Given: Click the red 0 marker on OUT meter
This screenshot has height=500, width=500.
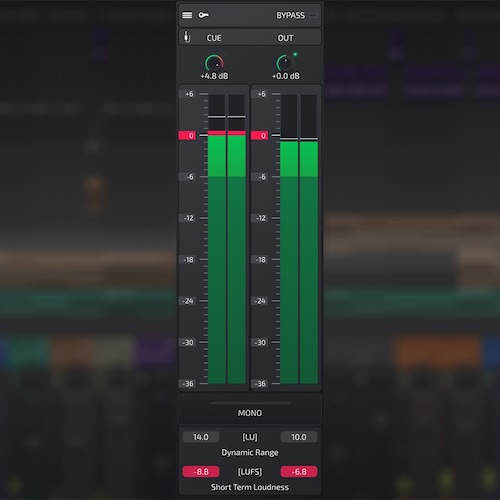Looking at the screenshot, I should click(x=259, y=135).
